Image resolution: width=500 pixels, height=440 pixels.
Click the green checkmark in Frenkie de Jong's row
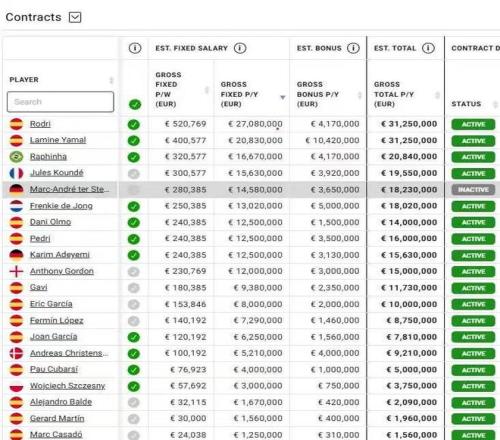(134, 206)
